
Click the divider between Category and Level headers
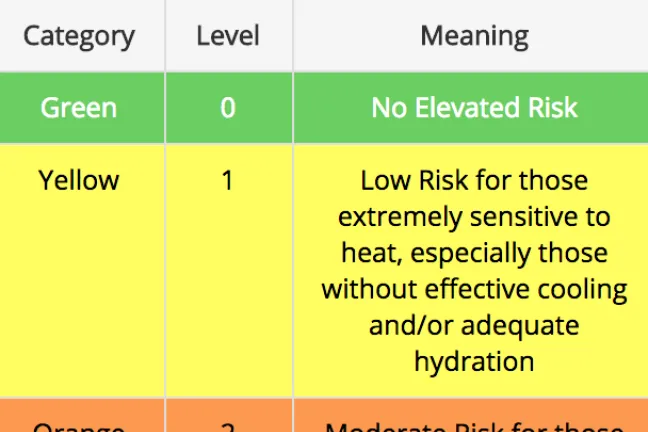click(164, 37)
